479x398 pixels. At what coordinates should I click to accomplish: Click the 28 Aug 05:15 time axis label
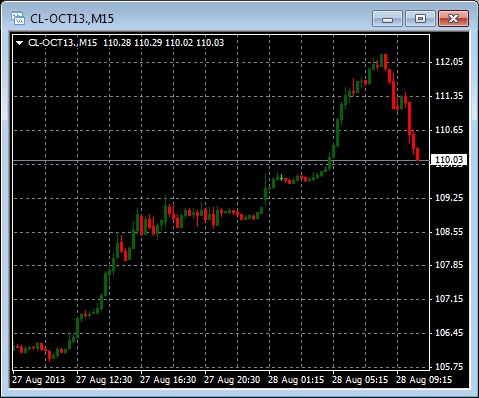[x=360, y=380]
